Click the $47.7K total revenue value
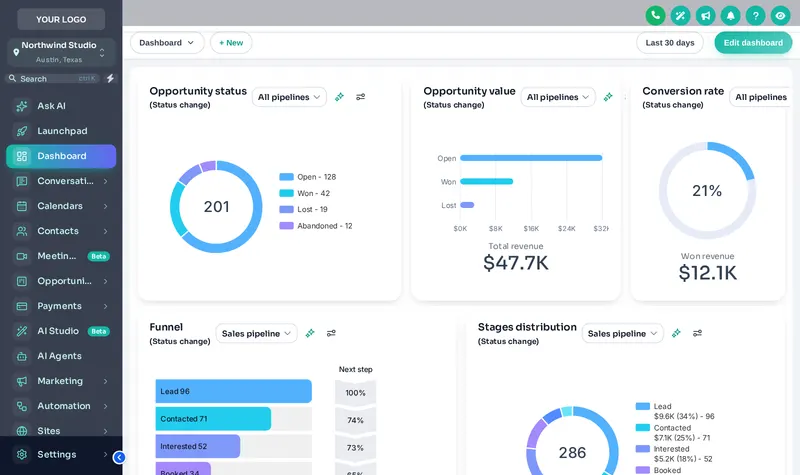The width and height of the screenshot is (800, 475). [x=516, y=263]
